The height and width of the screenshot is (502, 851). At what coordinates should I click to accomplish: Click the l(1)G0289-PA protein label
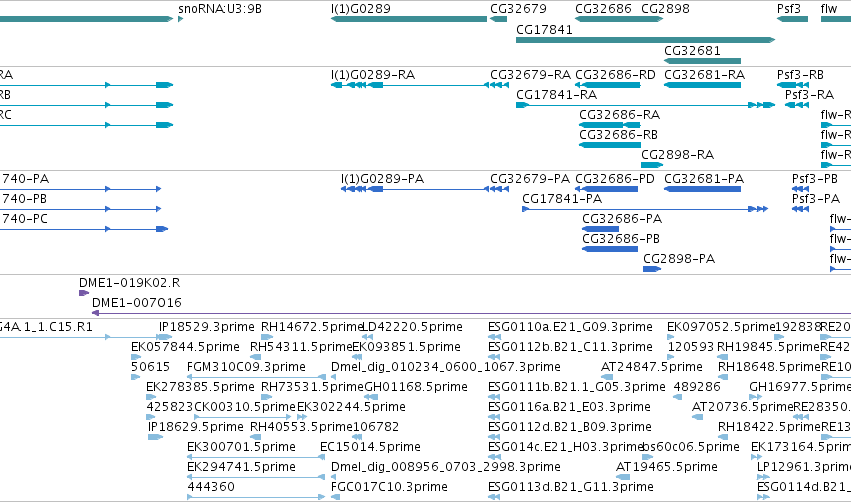pos(383,179)
